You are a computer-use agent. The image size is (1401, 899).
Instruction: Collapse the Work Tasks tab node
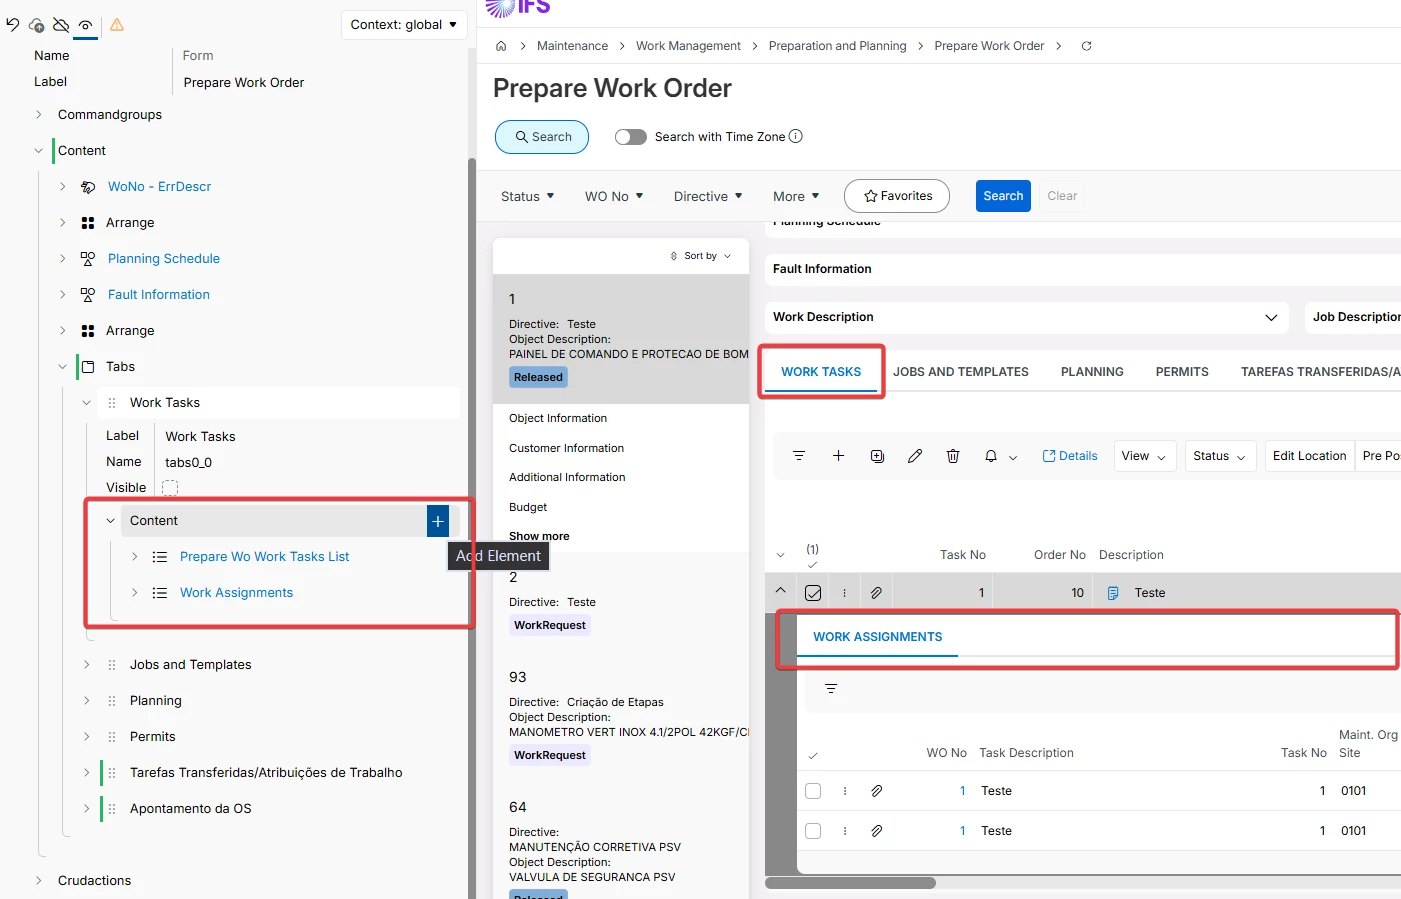[87, 403]
